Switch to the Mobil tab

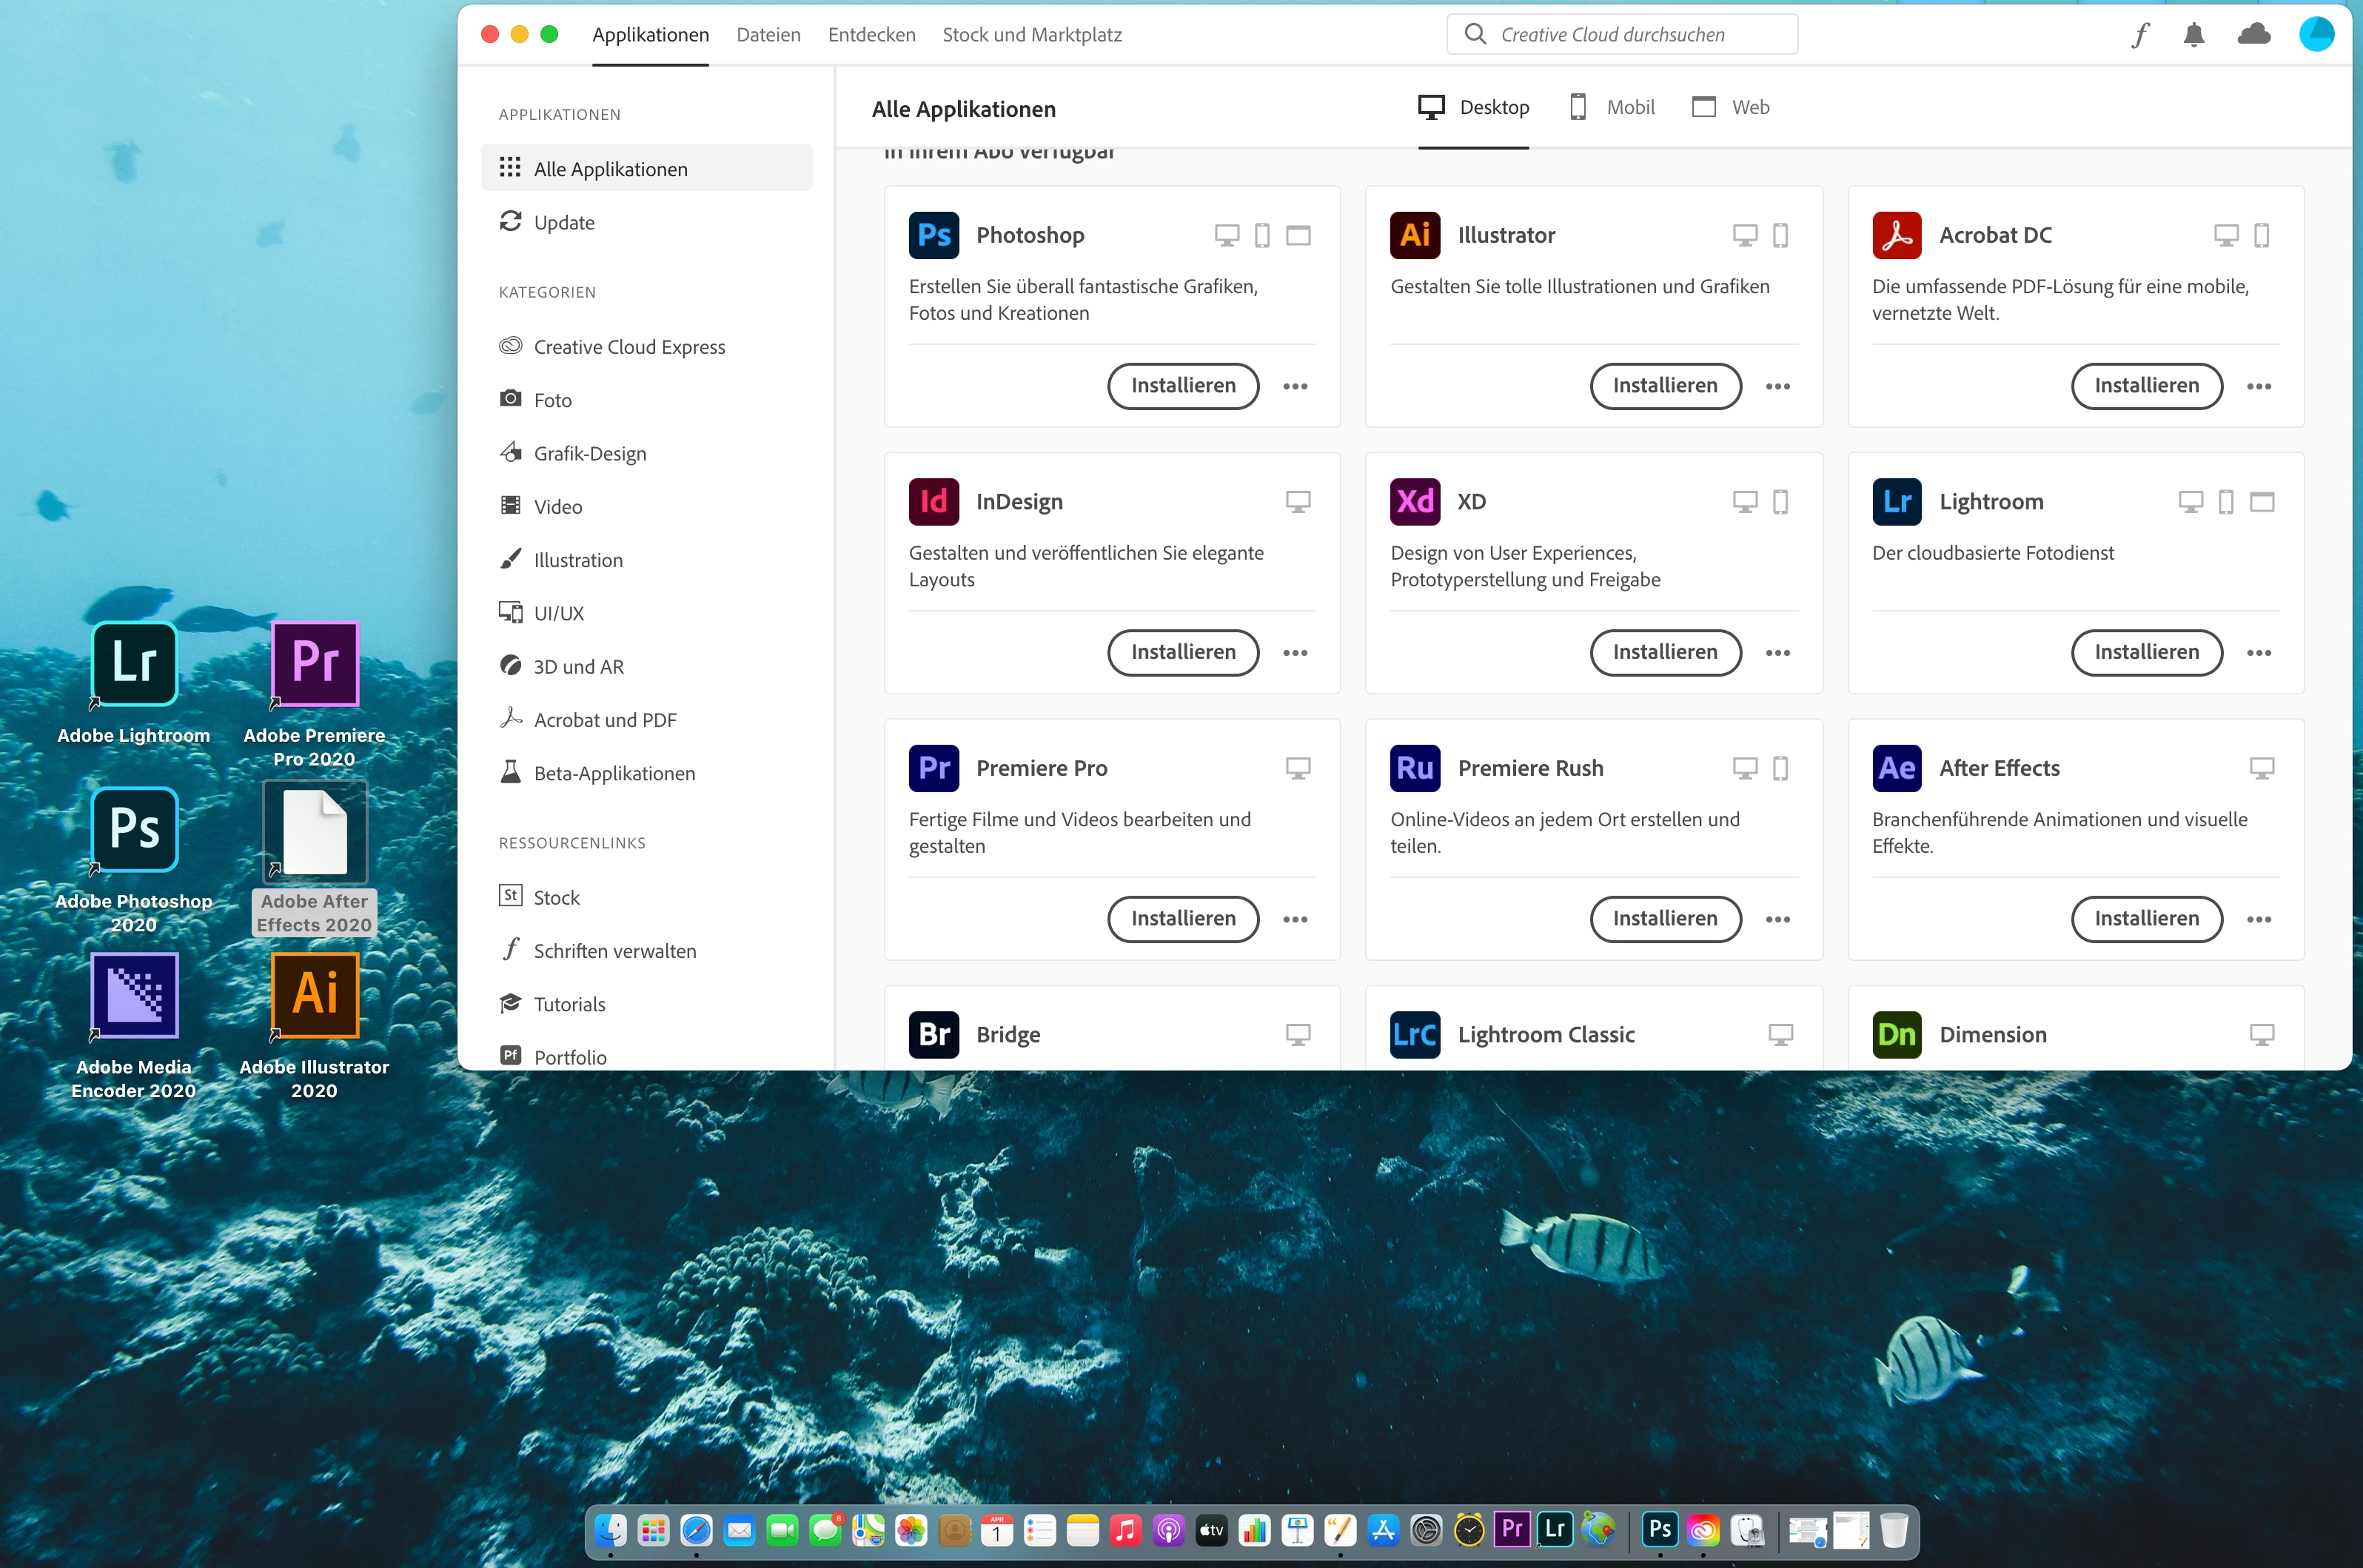(1612, 107)
